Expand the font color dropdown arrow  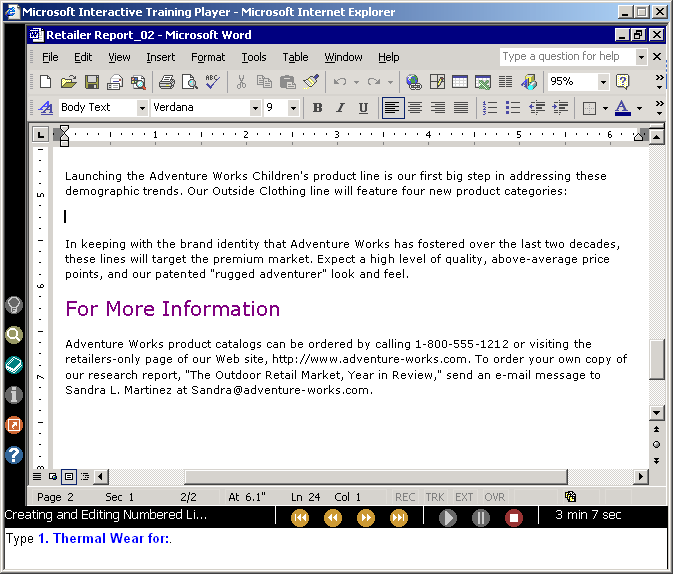coord(639,108)
